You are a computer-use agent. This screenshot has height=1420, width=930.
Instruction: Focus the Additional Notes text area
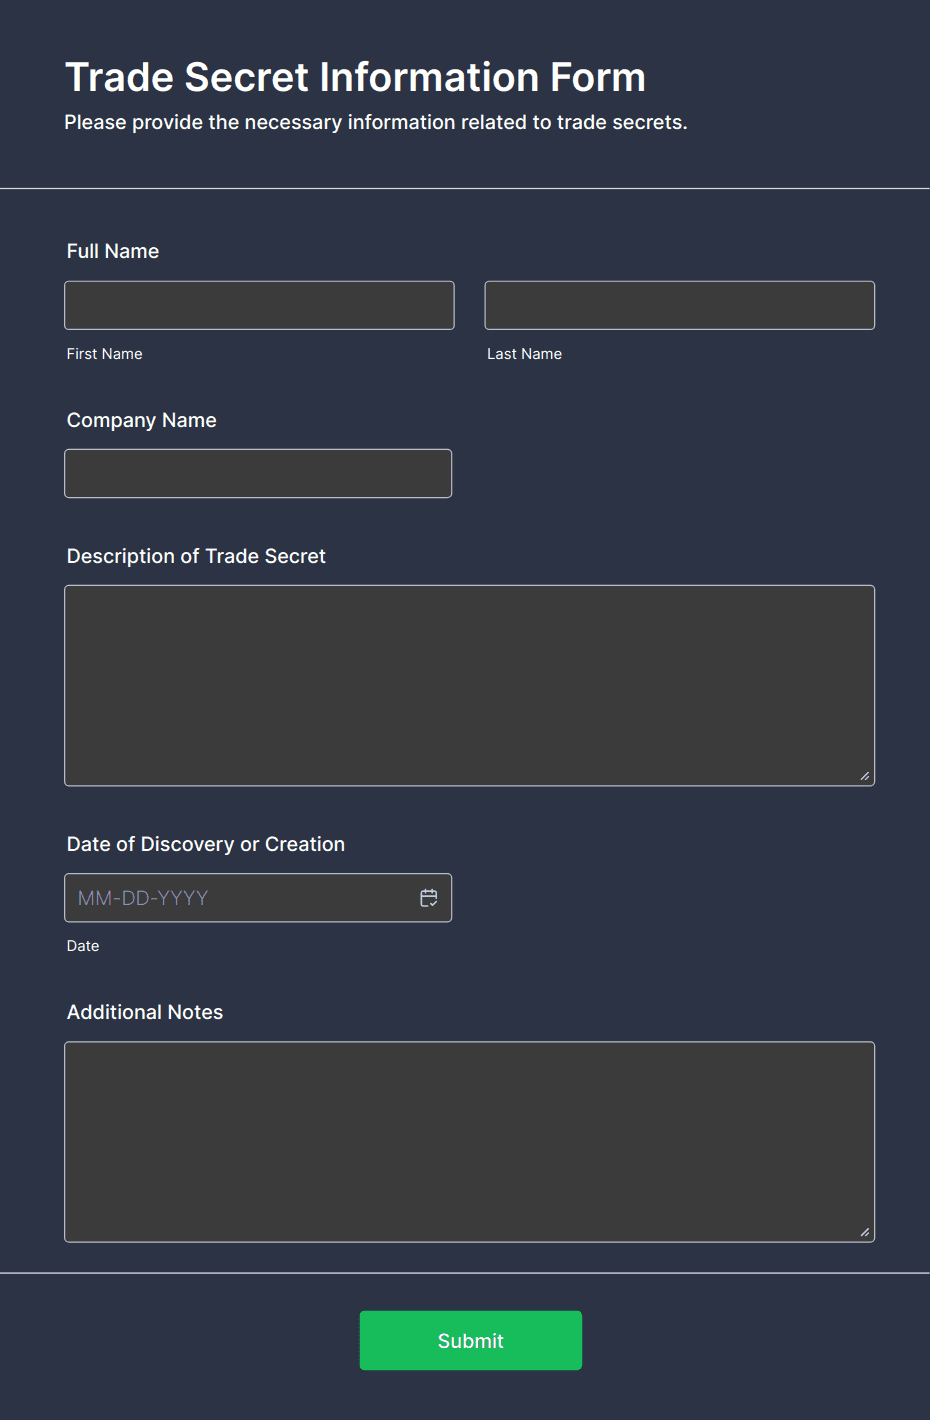pos(469,1141)
